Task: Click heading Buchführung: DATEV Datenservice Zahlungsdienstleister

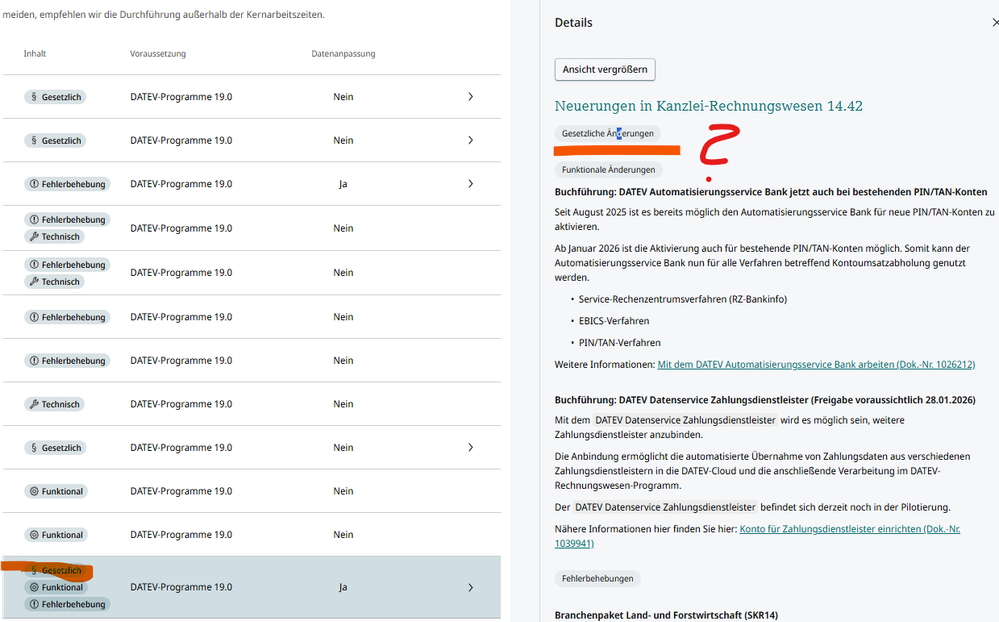Action: coord(765,400)
